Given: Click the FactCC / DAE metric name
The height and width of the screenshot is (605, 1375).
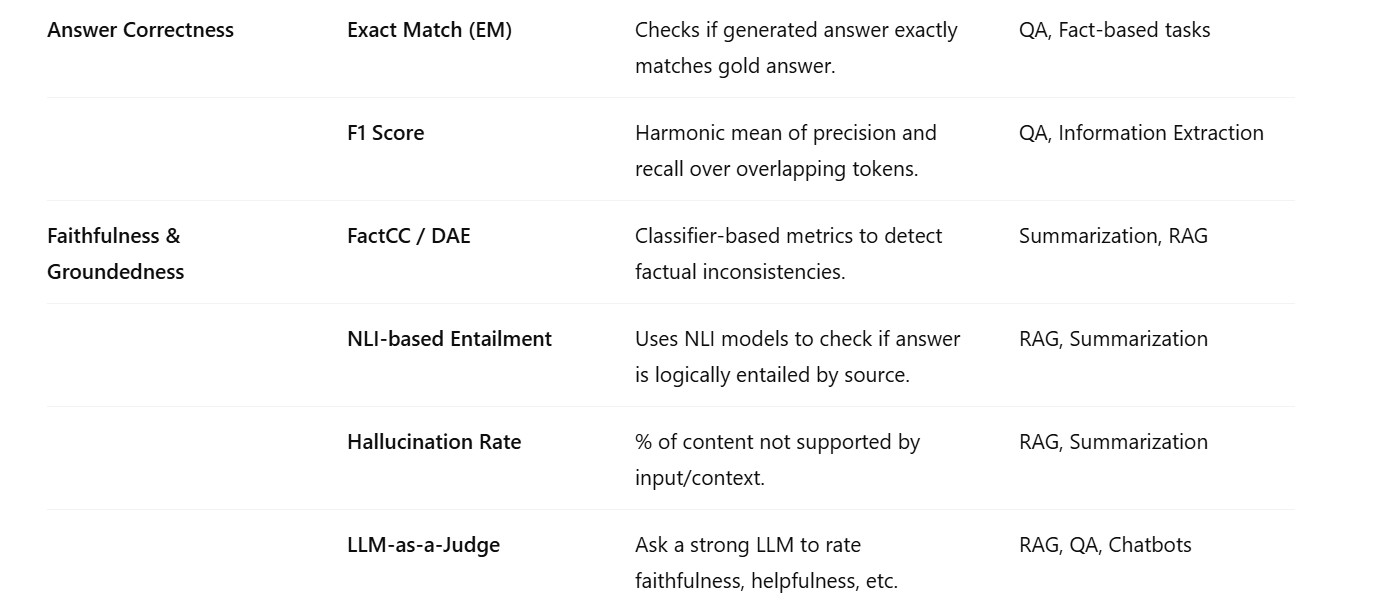Looking at the screenshot, I should (x=408, y=236).
